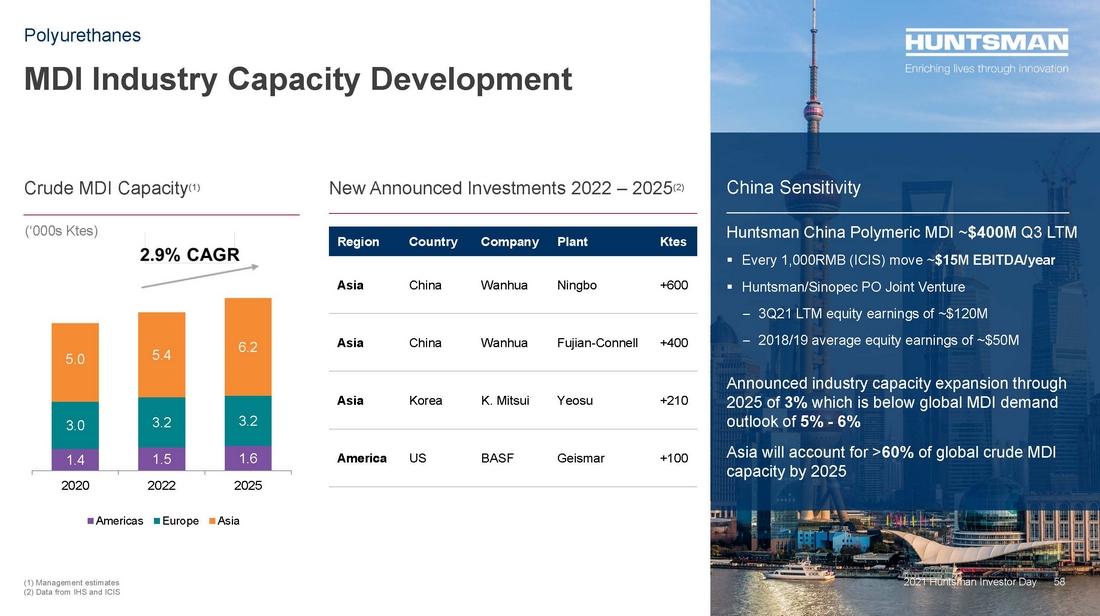Click the '2021 Huntsman Investor Day' footer
Viewport: 1100px width, 616px height.
(970, 582)
